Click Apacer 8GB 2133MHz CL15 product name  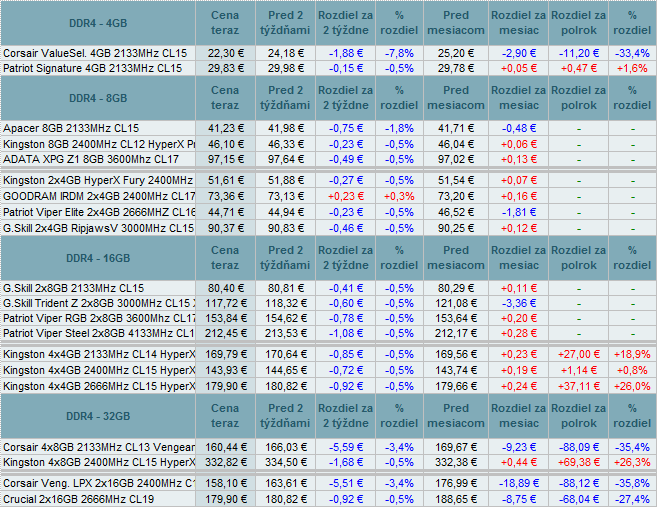(x=71, y=128)
